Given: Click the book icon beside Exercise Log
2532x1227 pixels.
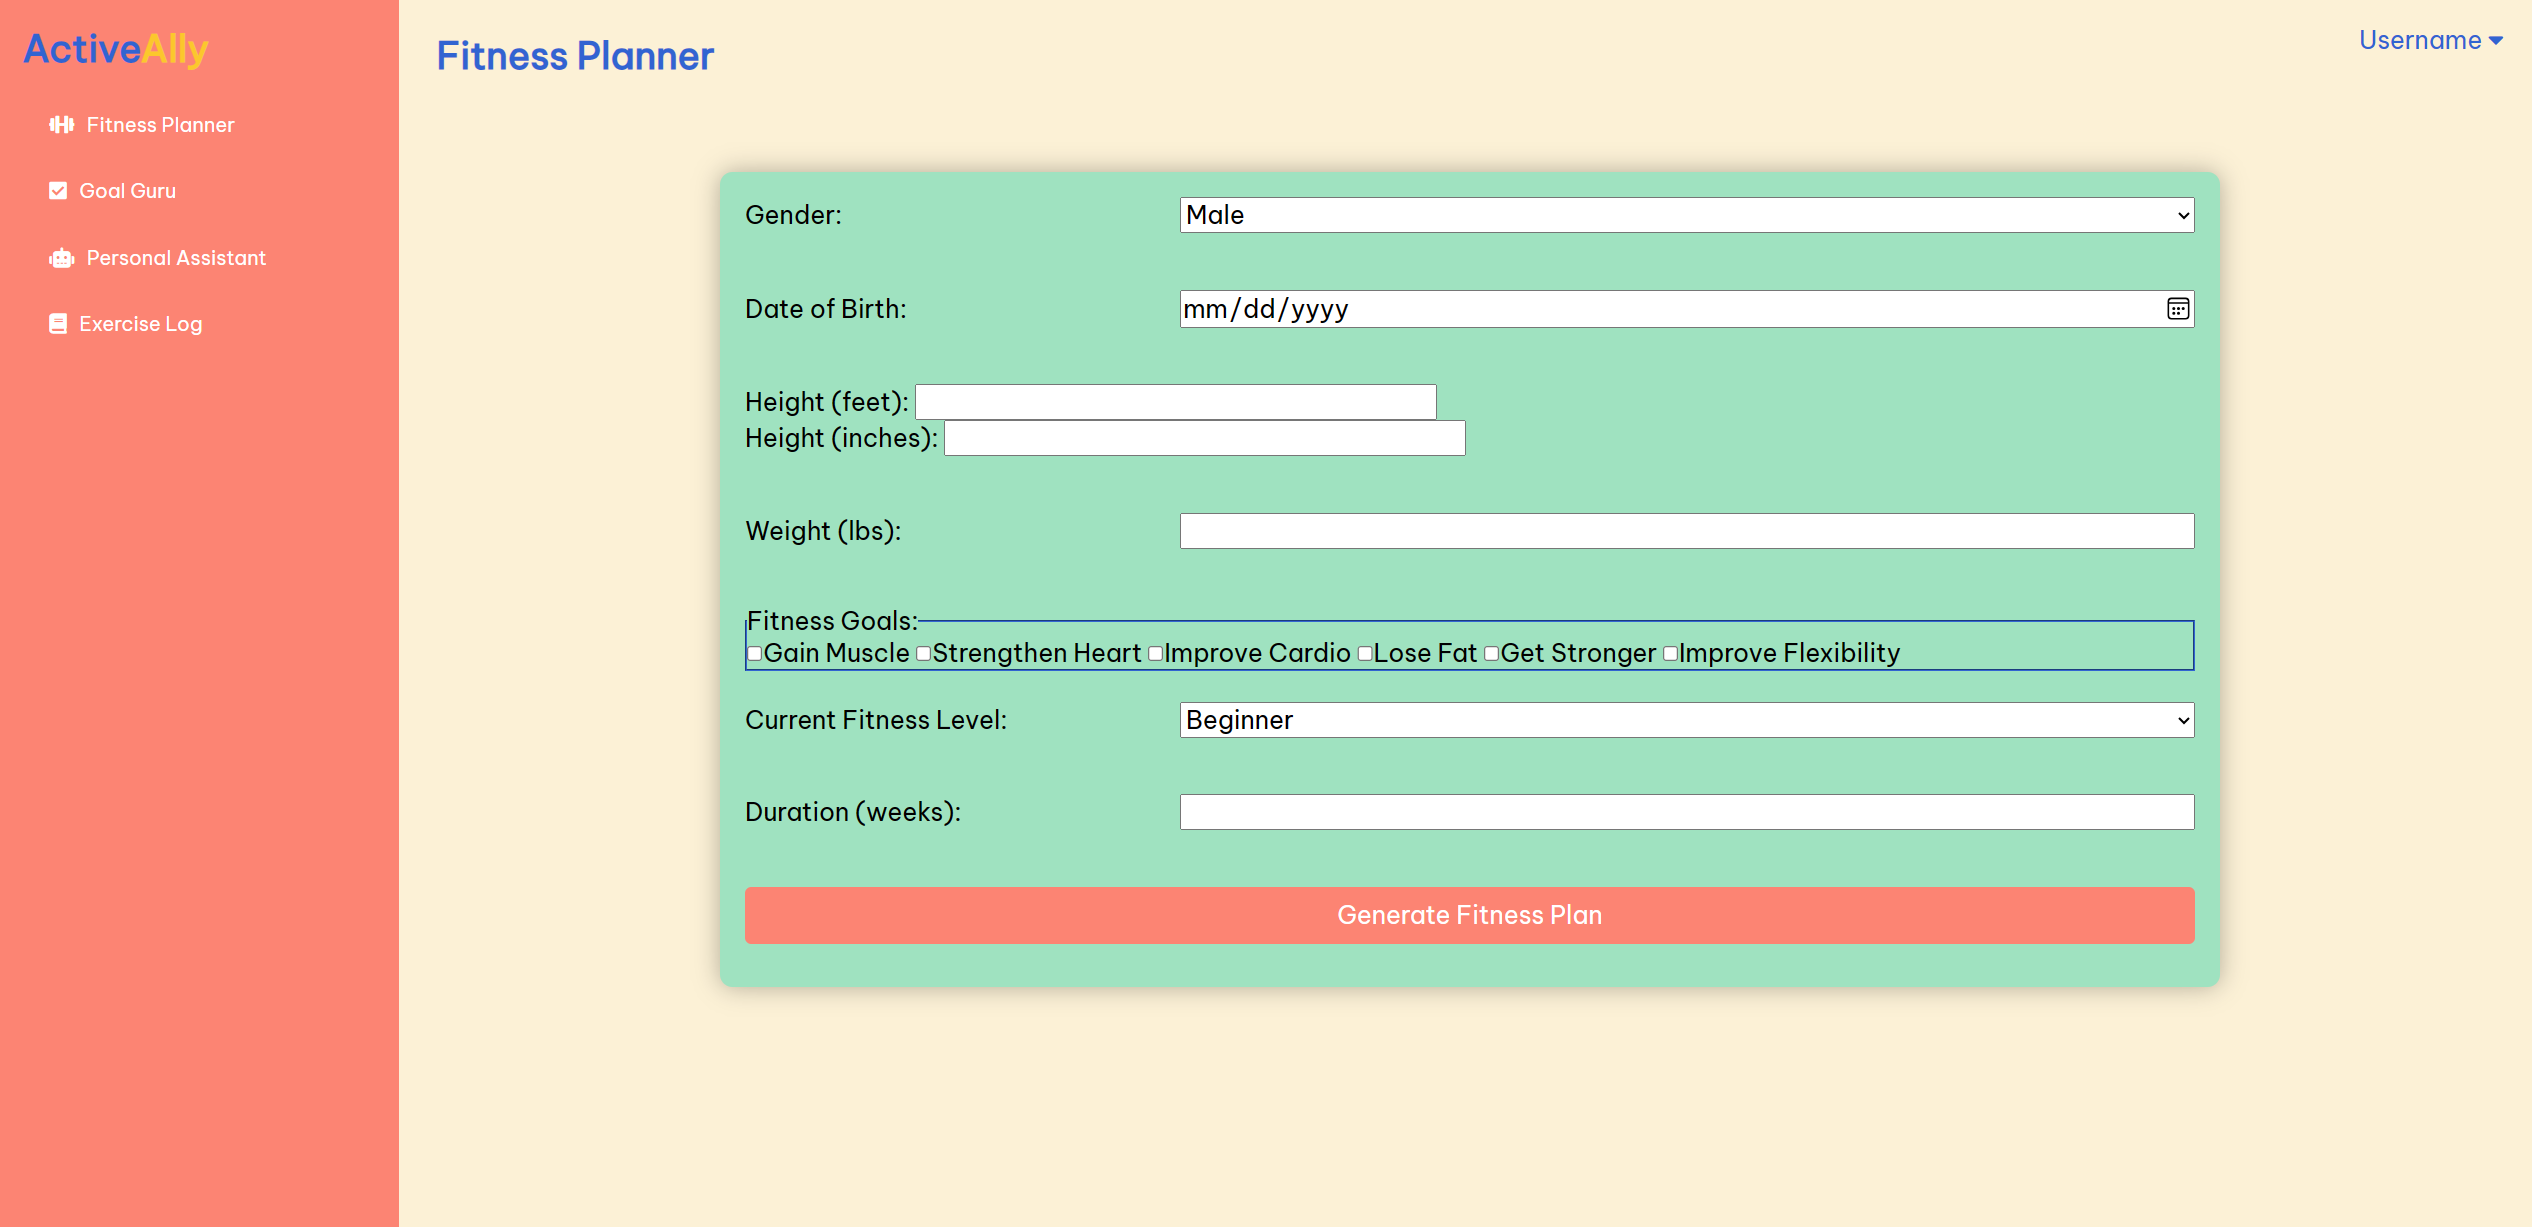Looking at the screenshot, I should click(x=58, y=324).
